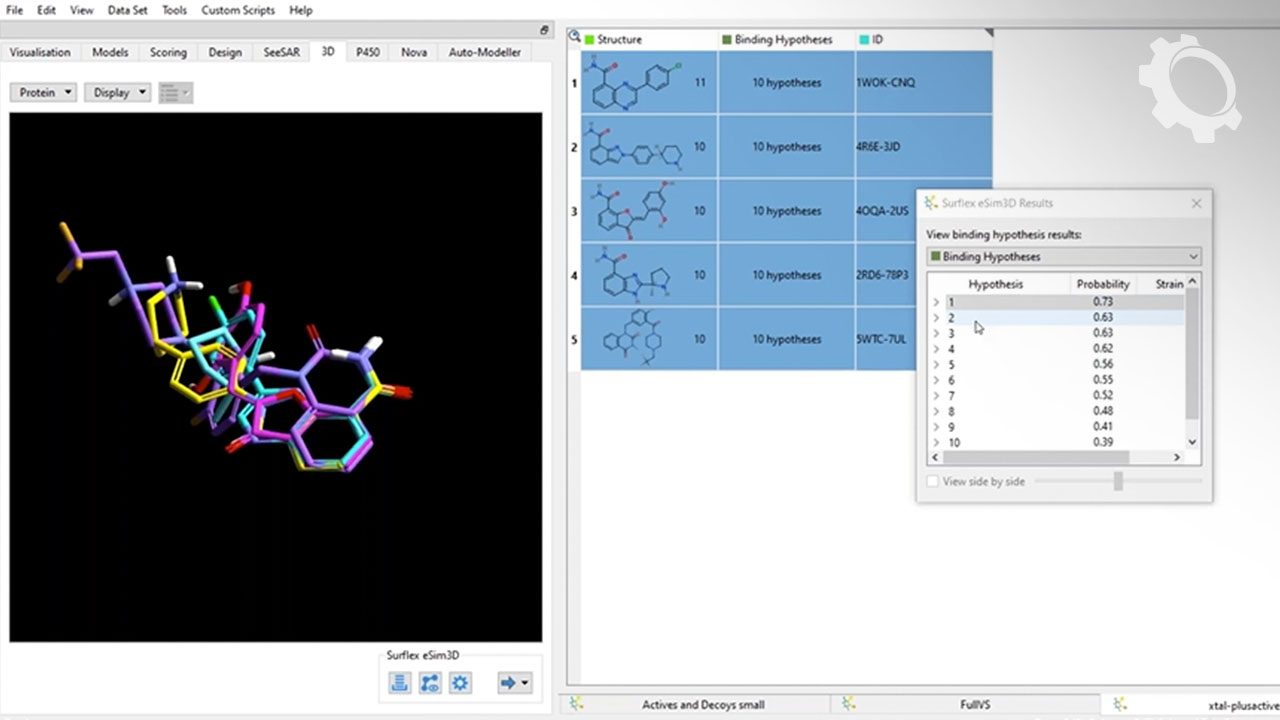Image resolution: width=1280 pixels, height=720 pixels.
Task: Close the Surflex eSim3D Results dialog
Action: pyautogui.click(x=1196, y=203)
